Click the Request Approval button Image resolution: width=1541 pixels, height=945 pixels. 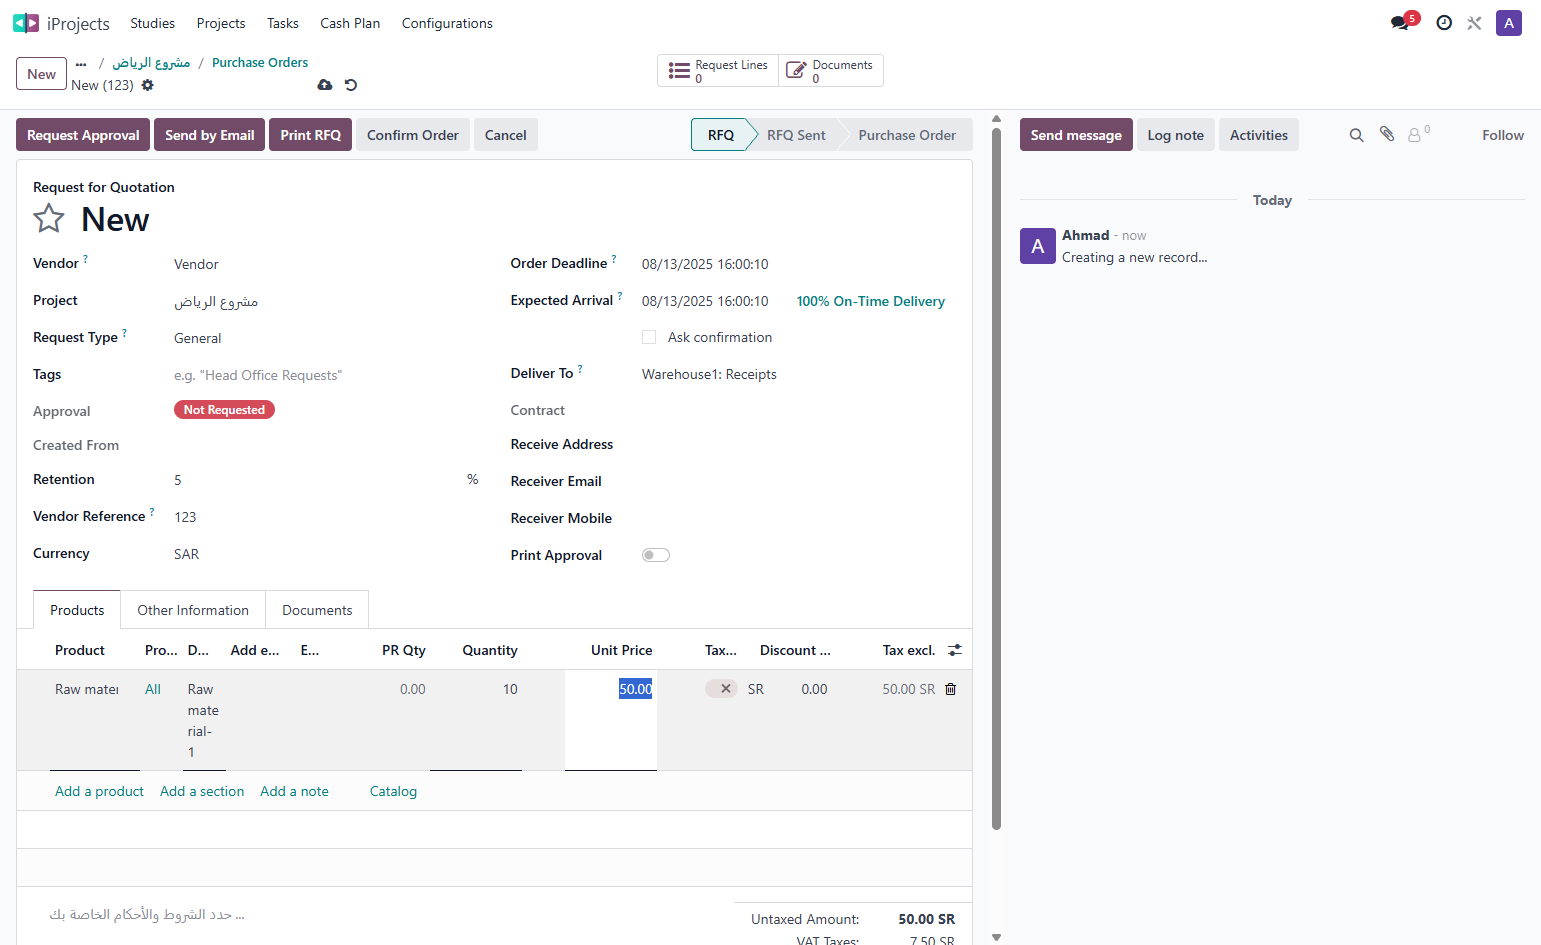tap(83, 135)
